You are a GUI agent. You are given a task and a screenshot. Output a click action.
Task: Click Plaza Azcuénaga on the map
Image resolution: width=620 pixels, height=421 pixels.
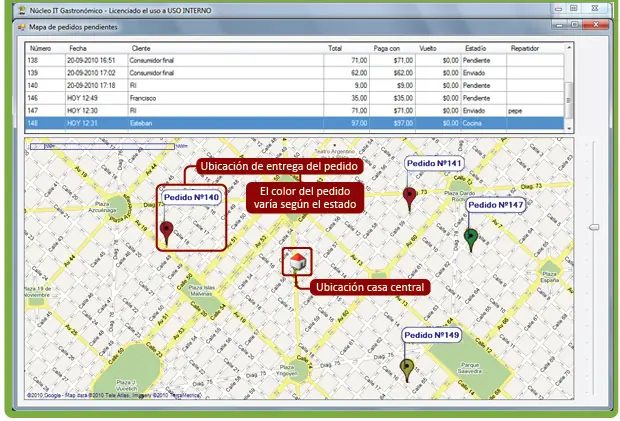coord(102,207)
